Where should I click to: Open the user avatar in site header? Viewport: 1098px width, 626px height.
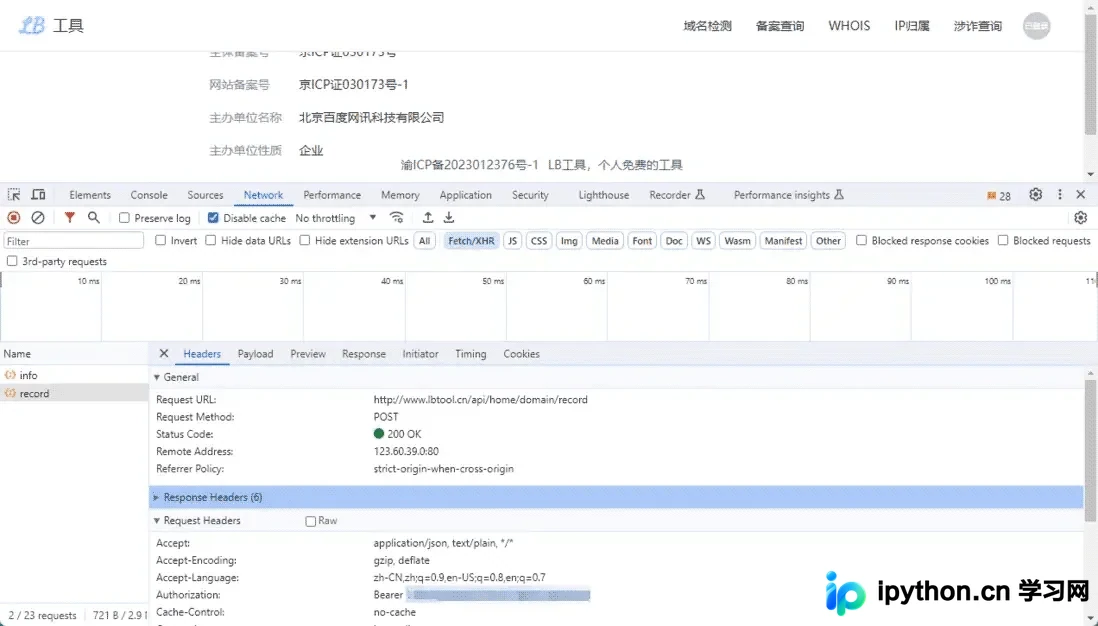[x=1036, y=26]
